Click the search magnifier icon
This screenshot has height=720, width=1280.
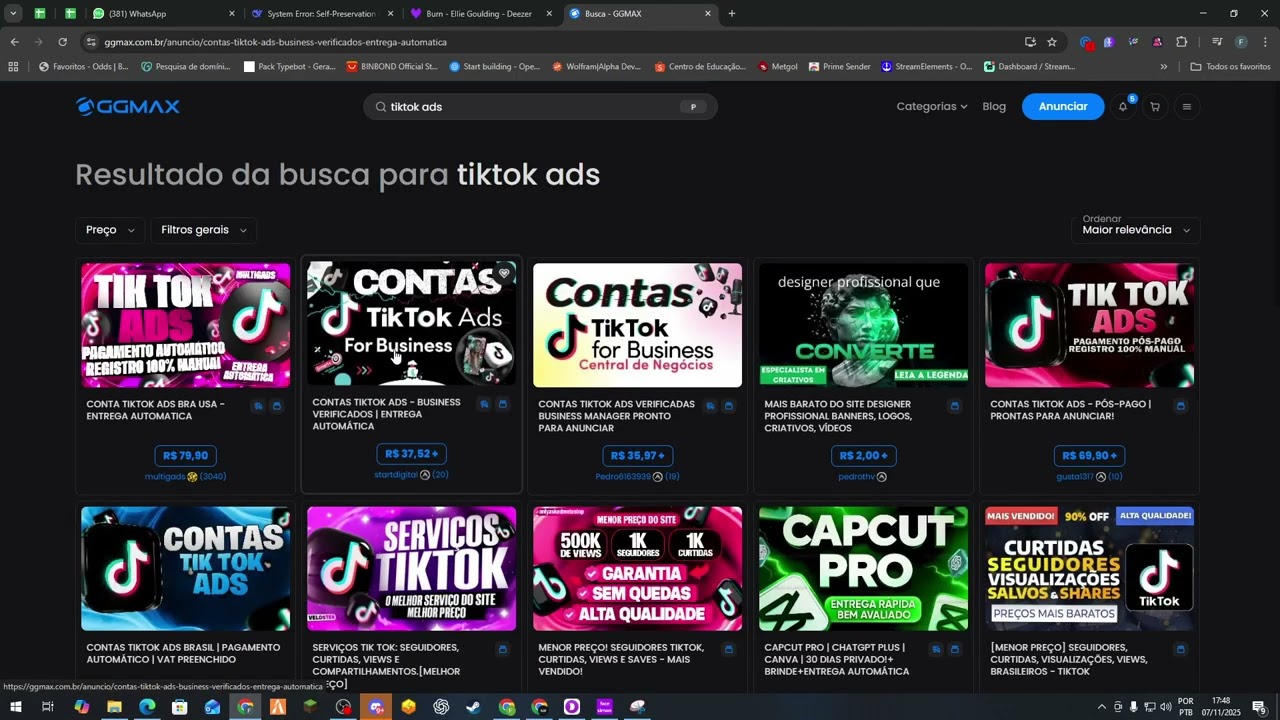pyautogui.click(x=381, y=107)
